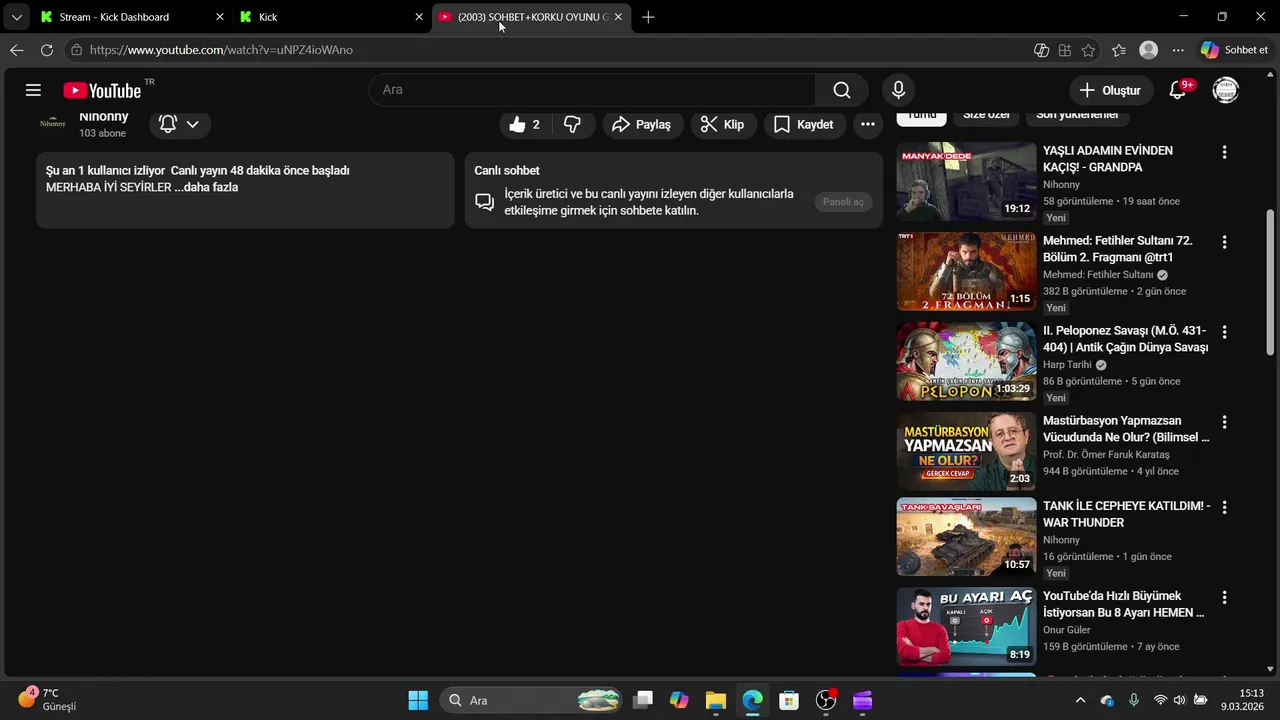Image resolution: width=1280 pixels, height=720 pixels.
Task: Open options menu for Peloponez Savaşı video
Action: pyautogui.click(x=1224, y=332)
